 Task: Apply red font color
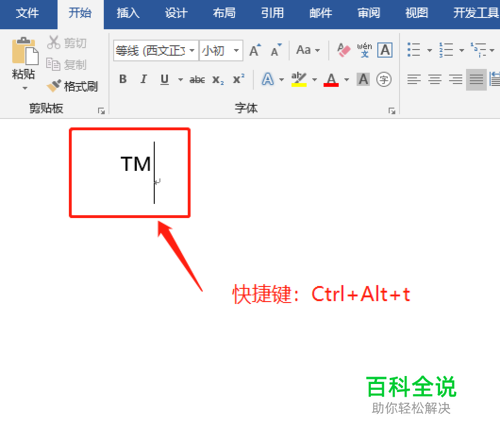(x=331, y=79)
